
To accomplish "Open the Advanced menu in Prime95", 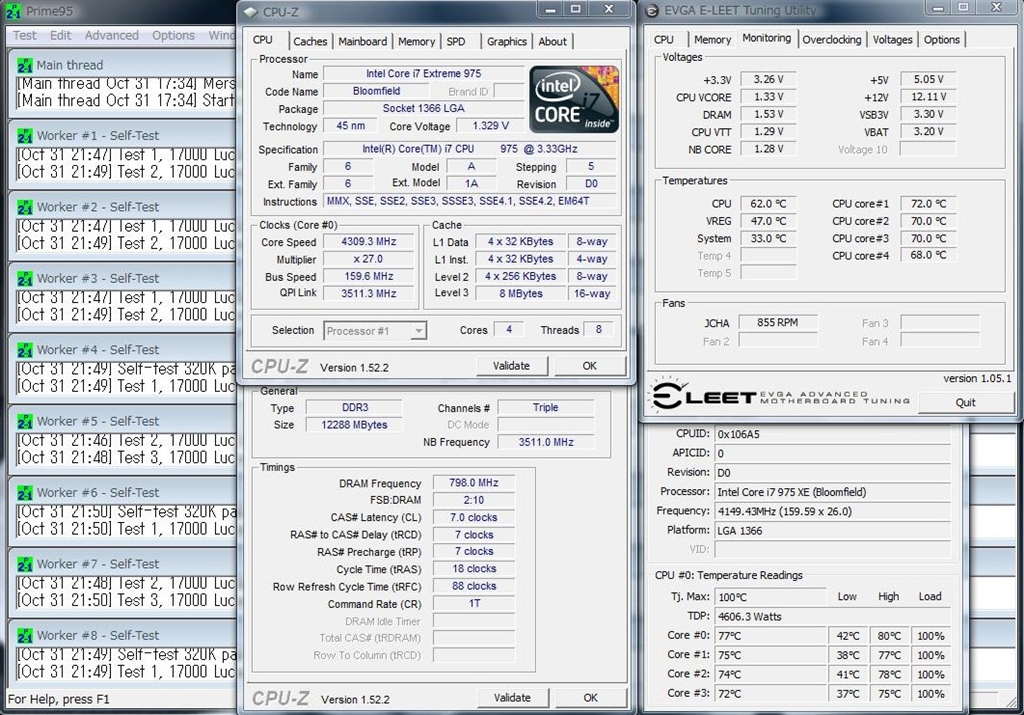I will [x=111, y=35].
